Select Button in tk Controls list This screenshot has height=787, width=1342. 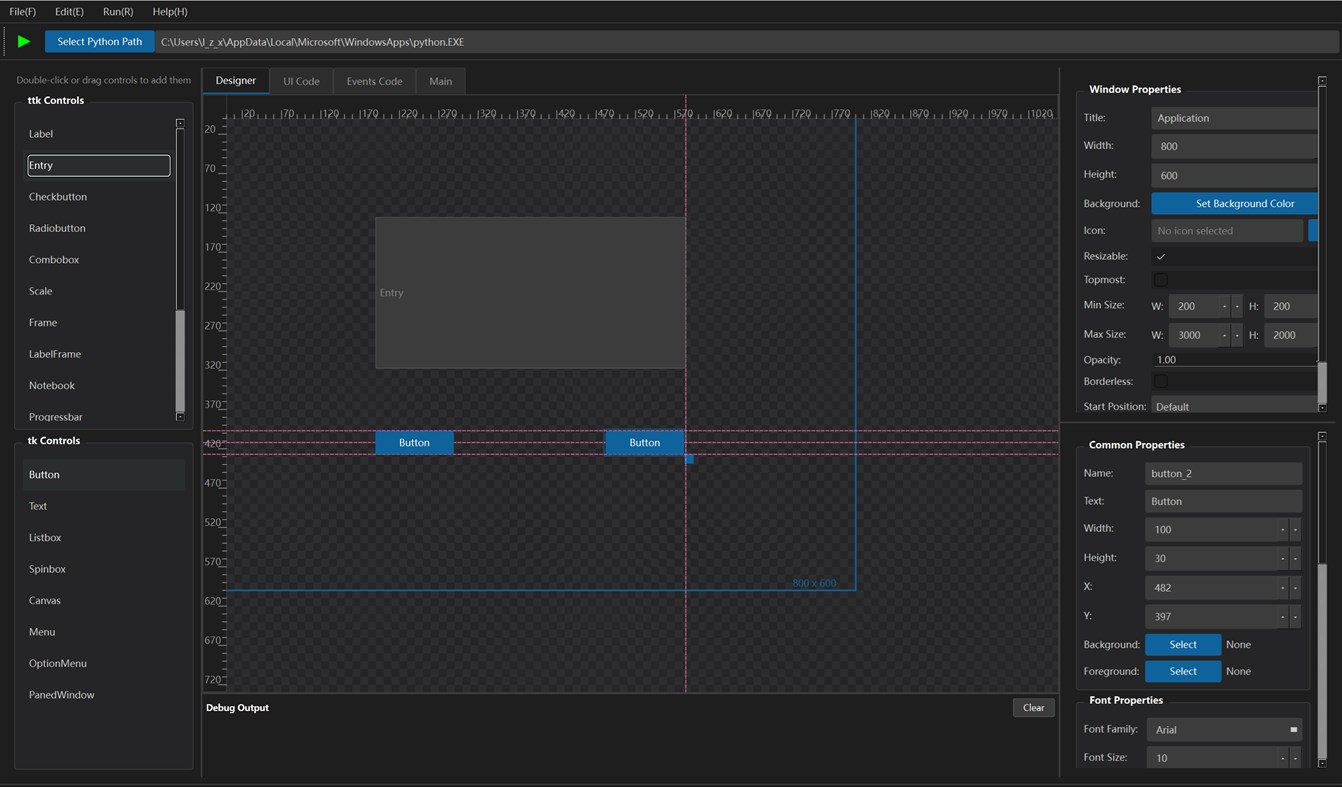[104, 475]
